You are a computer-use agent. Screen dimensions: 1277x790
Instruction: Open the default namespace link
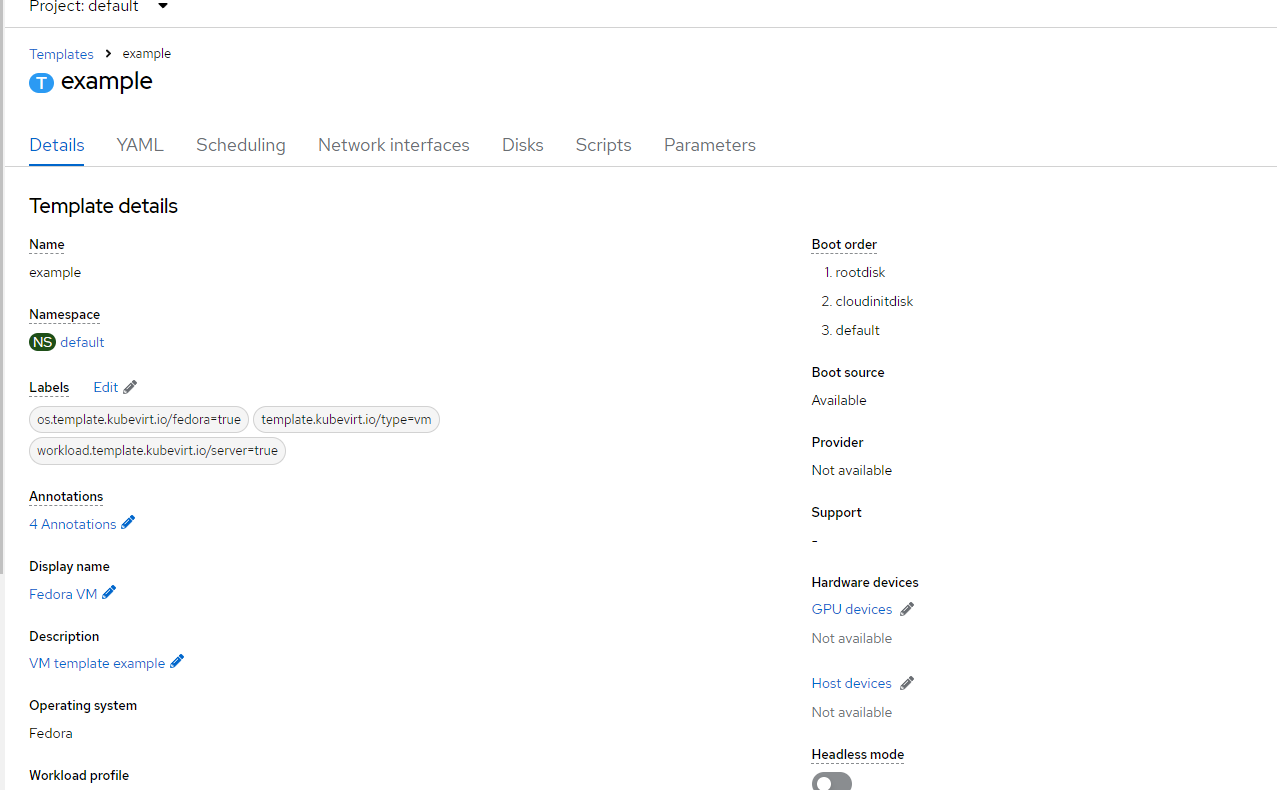click(82, 342)
